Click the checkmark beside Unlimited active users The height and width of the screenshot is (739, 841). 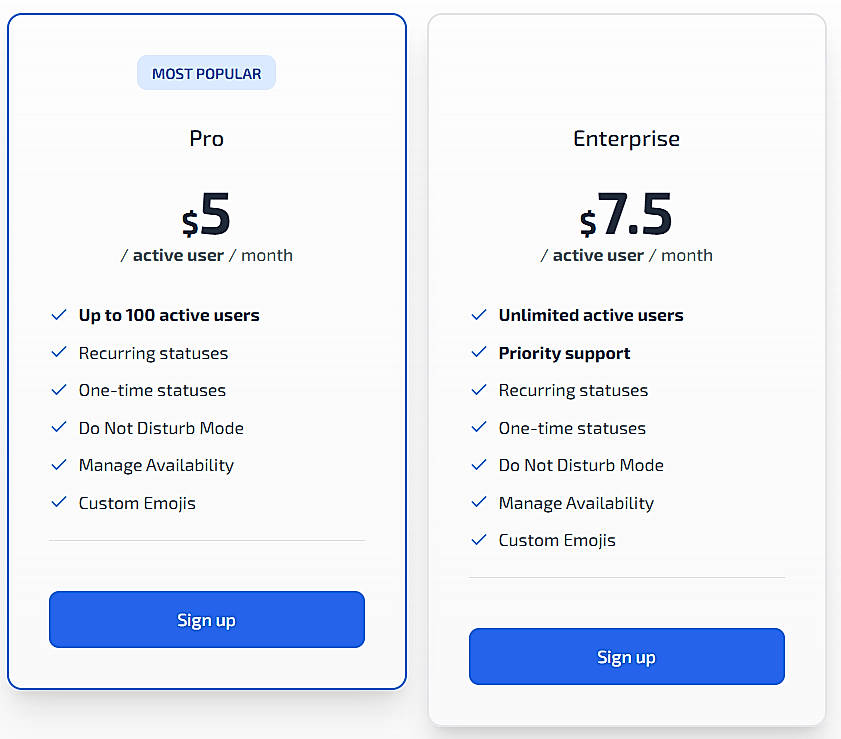pyautogui.click(x=479, y=315)
